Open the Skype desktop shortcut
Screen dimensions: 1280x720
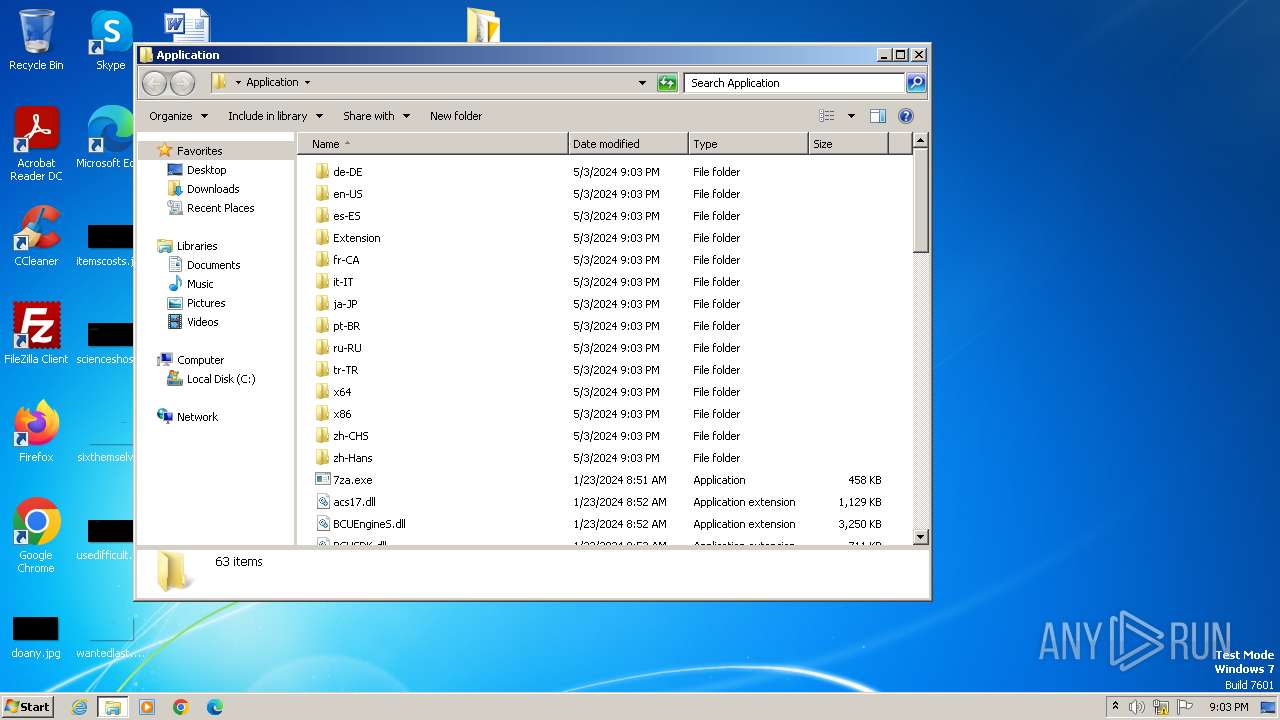coord(111,40)
